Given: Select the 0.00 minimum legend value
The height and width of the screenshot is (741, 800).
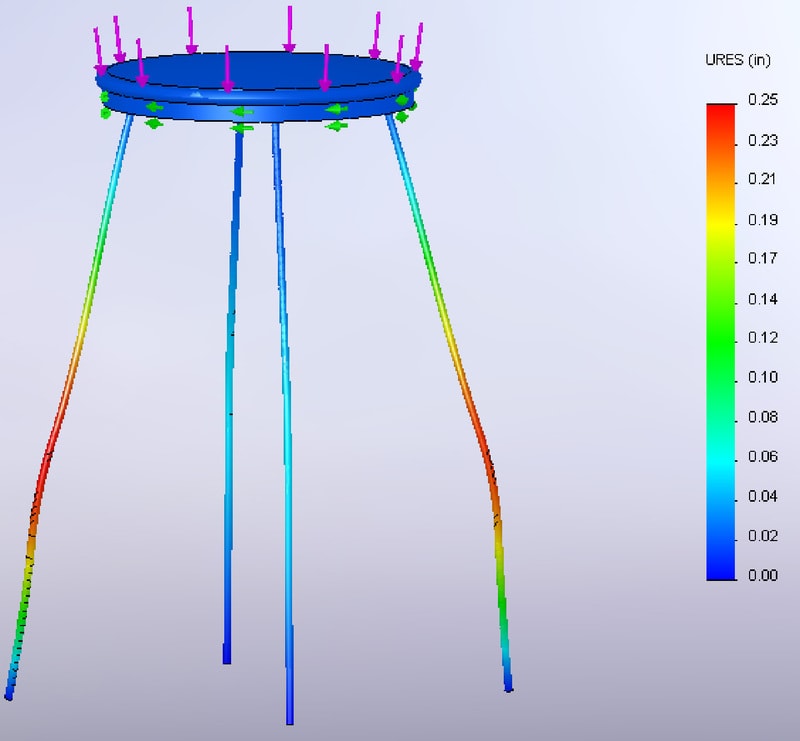Looking at the screenshot, I should point(762,575).
